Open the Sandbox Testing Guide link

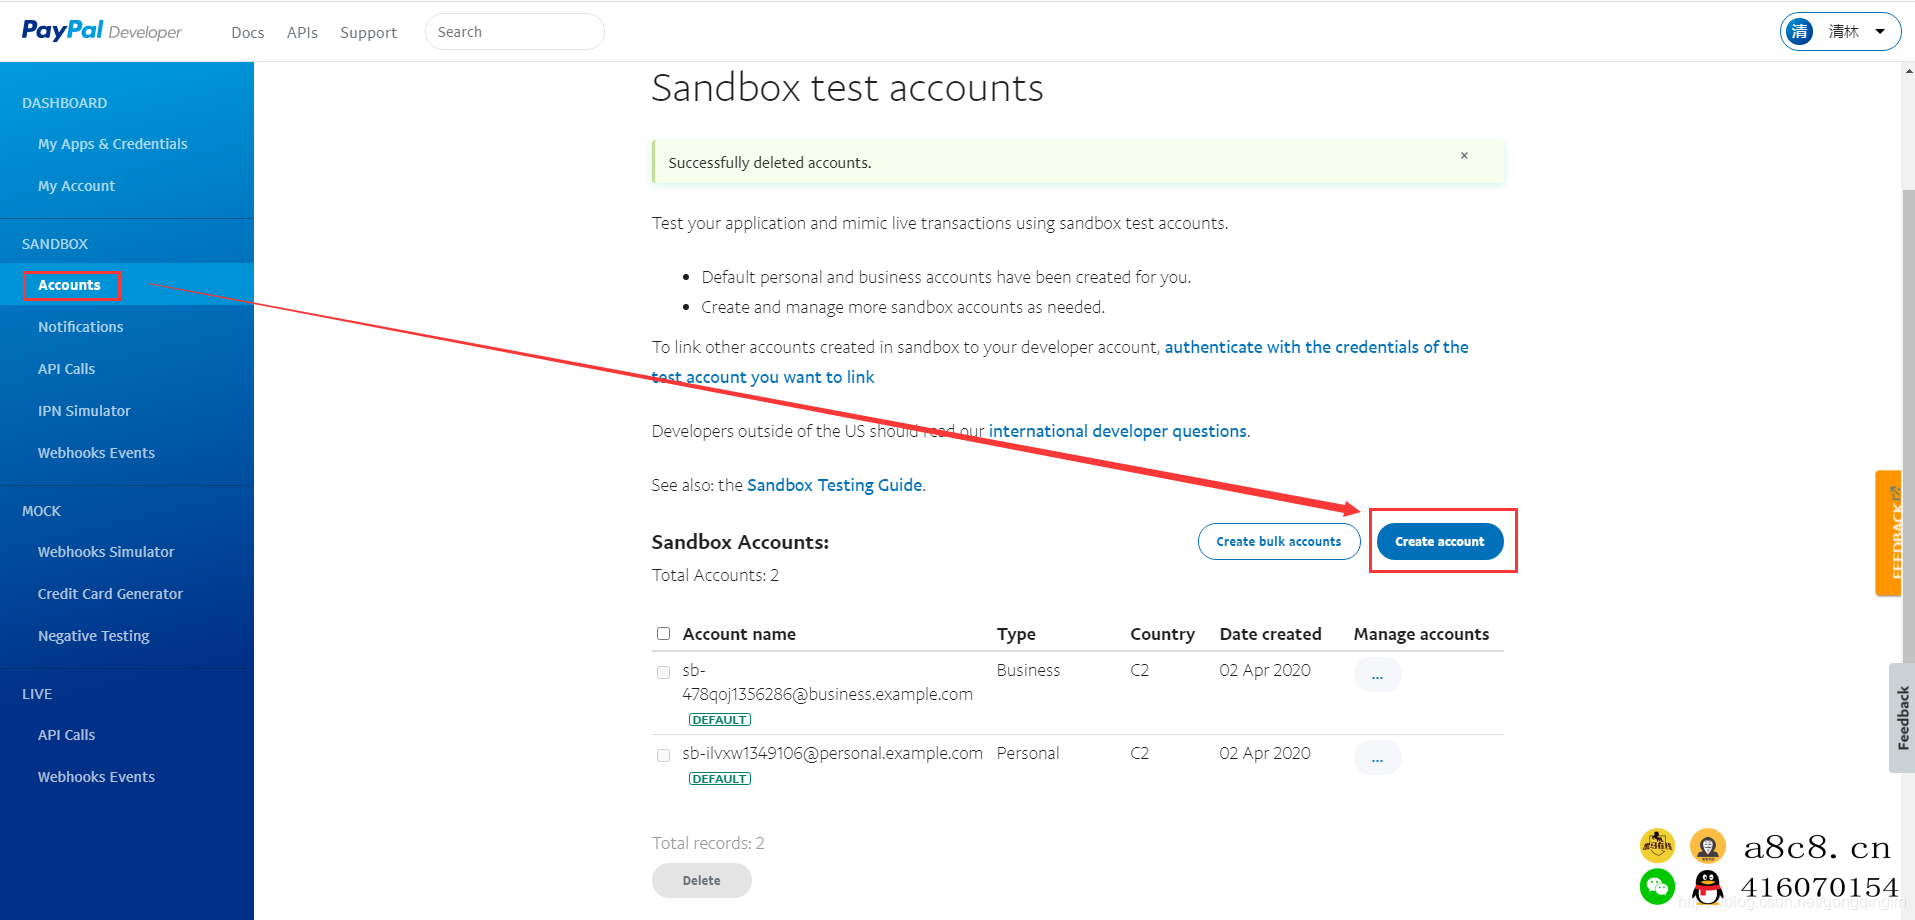835,485
